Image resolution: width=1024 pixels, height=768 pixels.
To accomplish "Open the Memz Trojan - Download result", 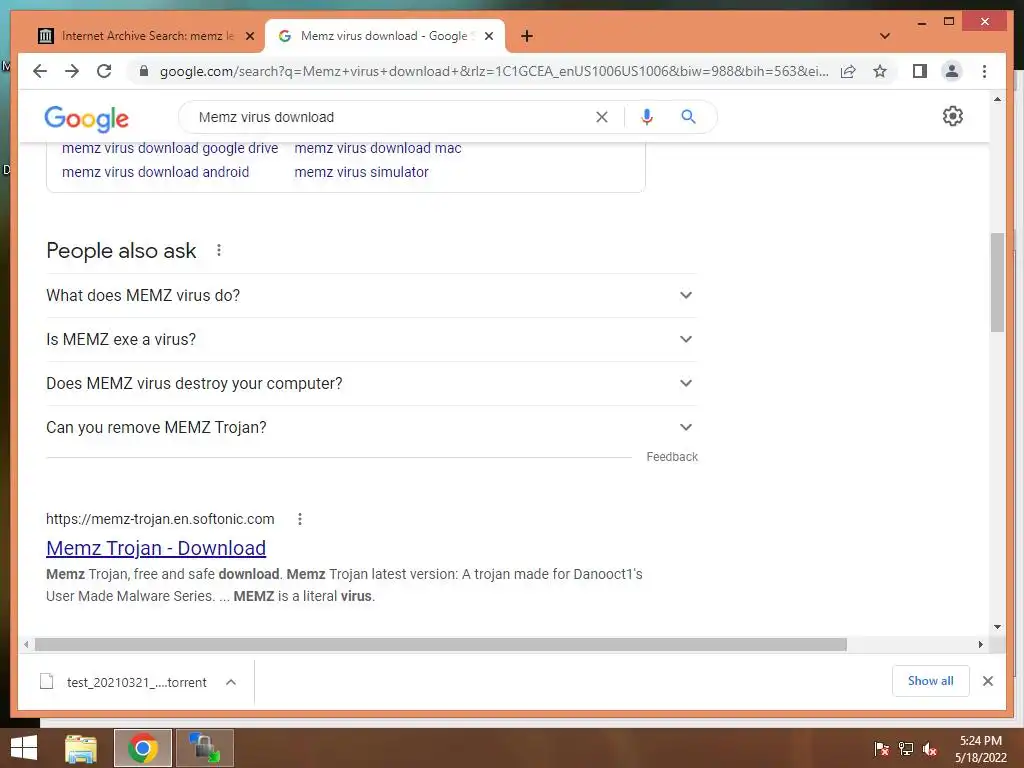I will [x=155, y=548].
